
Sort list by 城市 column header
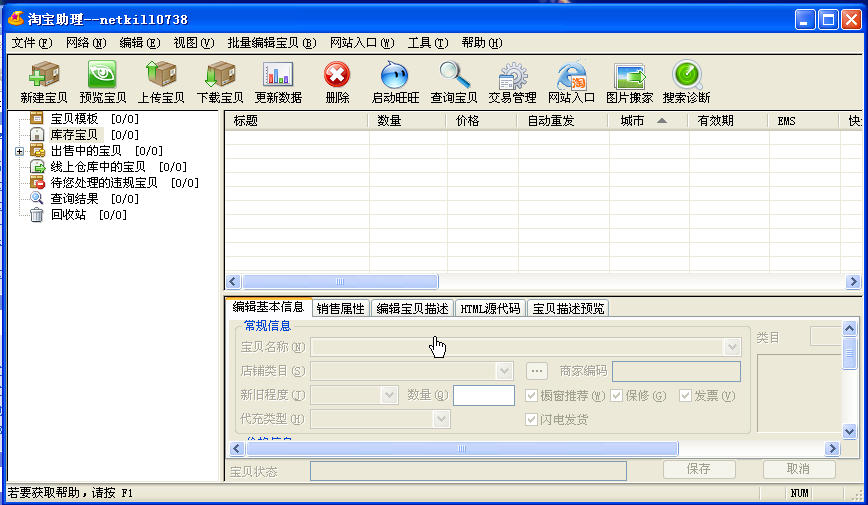point(648,121)
